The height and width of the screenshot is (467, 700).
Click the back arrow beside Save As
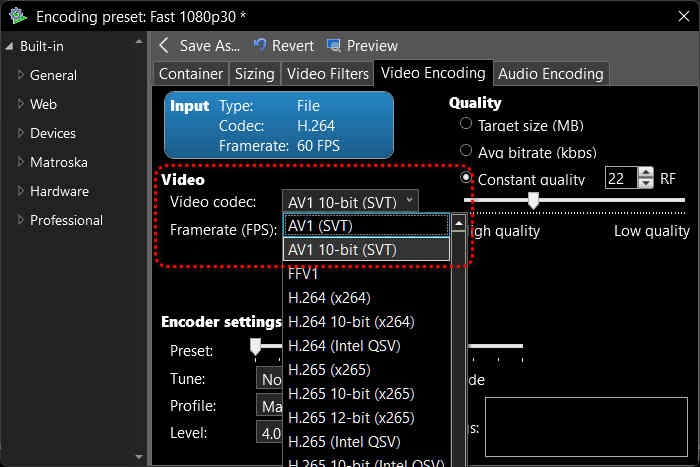[164, 45]
